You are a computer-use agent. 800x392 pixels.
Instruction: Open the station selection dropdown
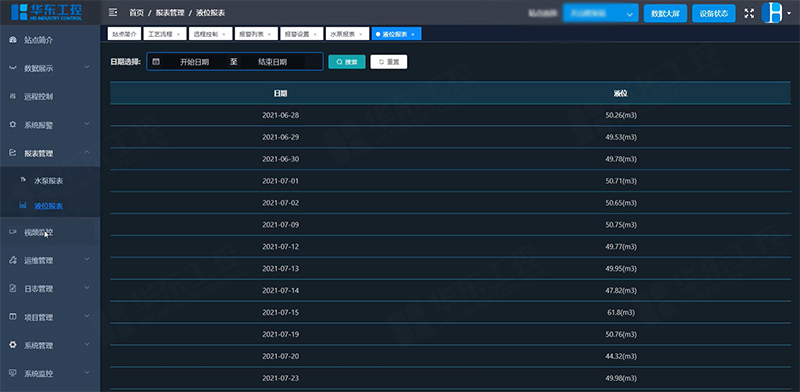(601, 13)
